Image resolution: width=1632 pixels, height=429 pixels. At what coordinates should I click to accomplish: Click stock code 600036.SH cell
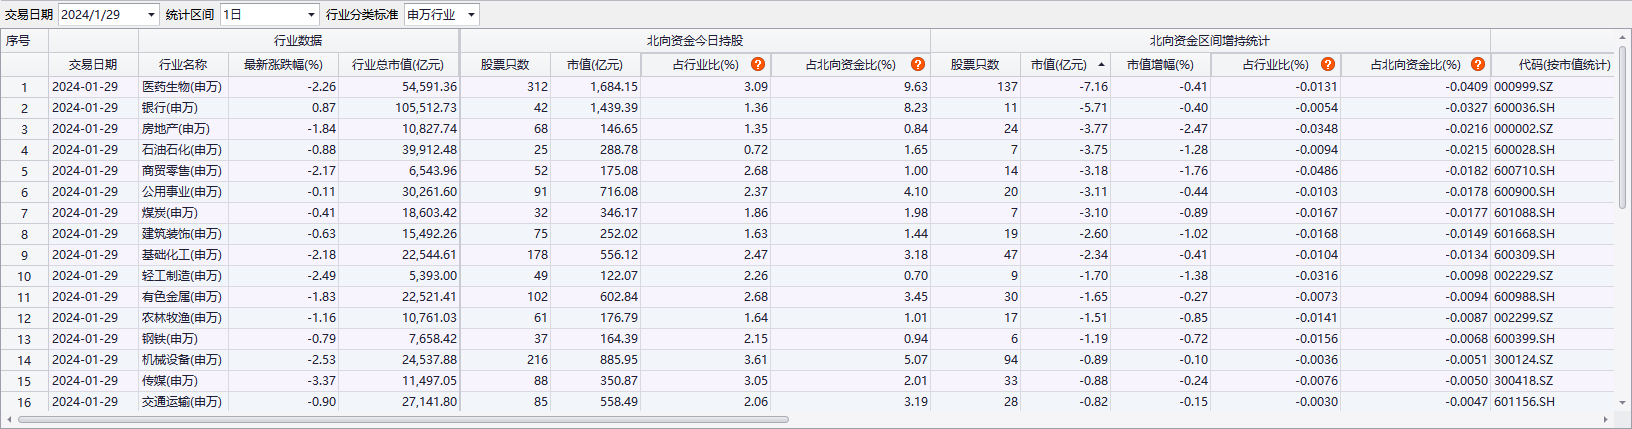click(1524, 108)
